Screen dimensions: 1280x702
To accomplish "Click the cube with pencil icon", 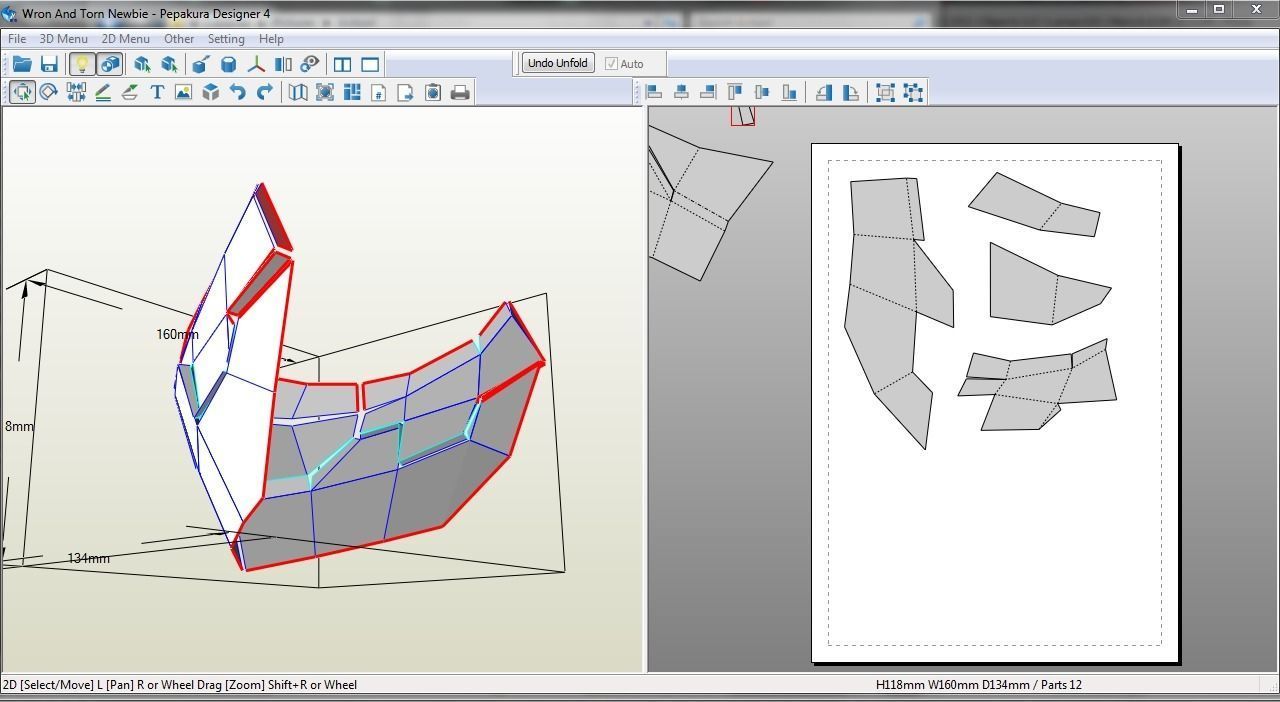I will click(x=200, y=64).
